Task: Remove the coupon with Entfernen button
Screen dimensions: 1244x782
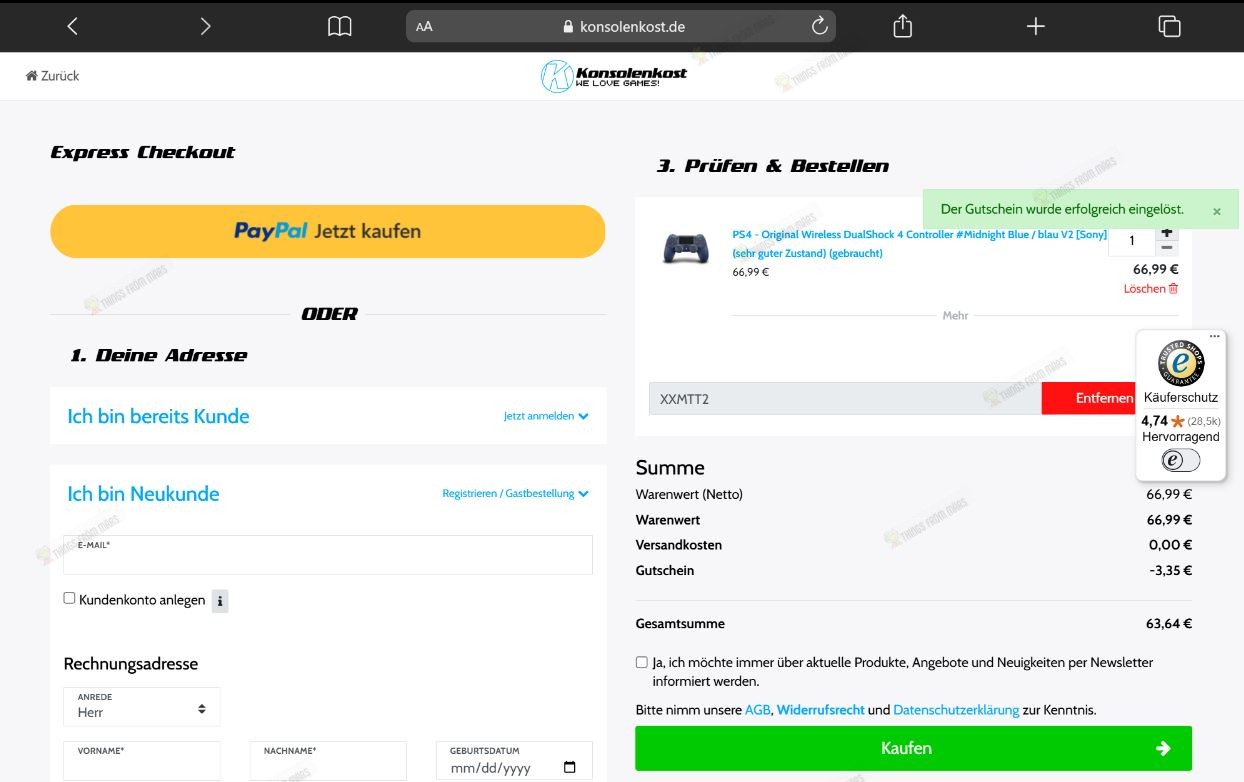Action: click(x=1090, y=398)
